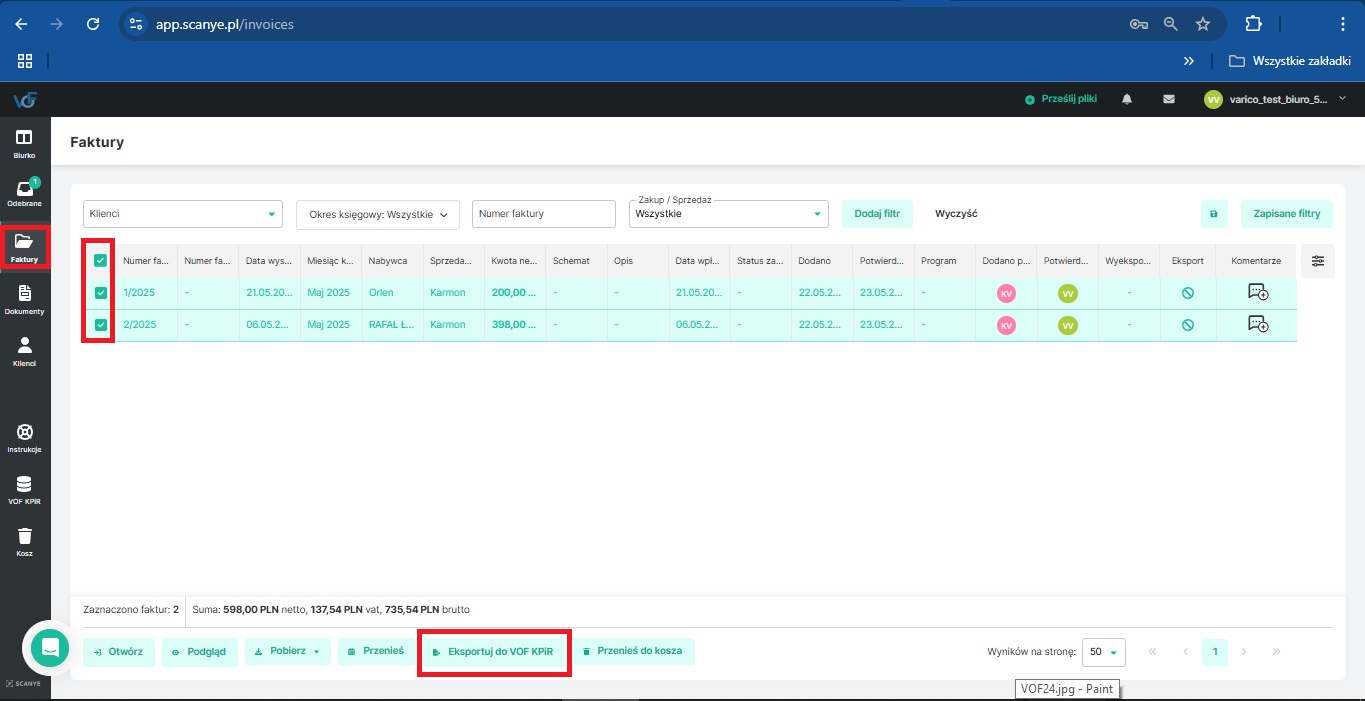Go to Faktury in the sidebar

tap(25, 247)
